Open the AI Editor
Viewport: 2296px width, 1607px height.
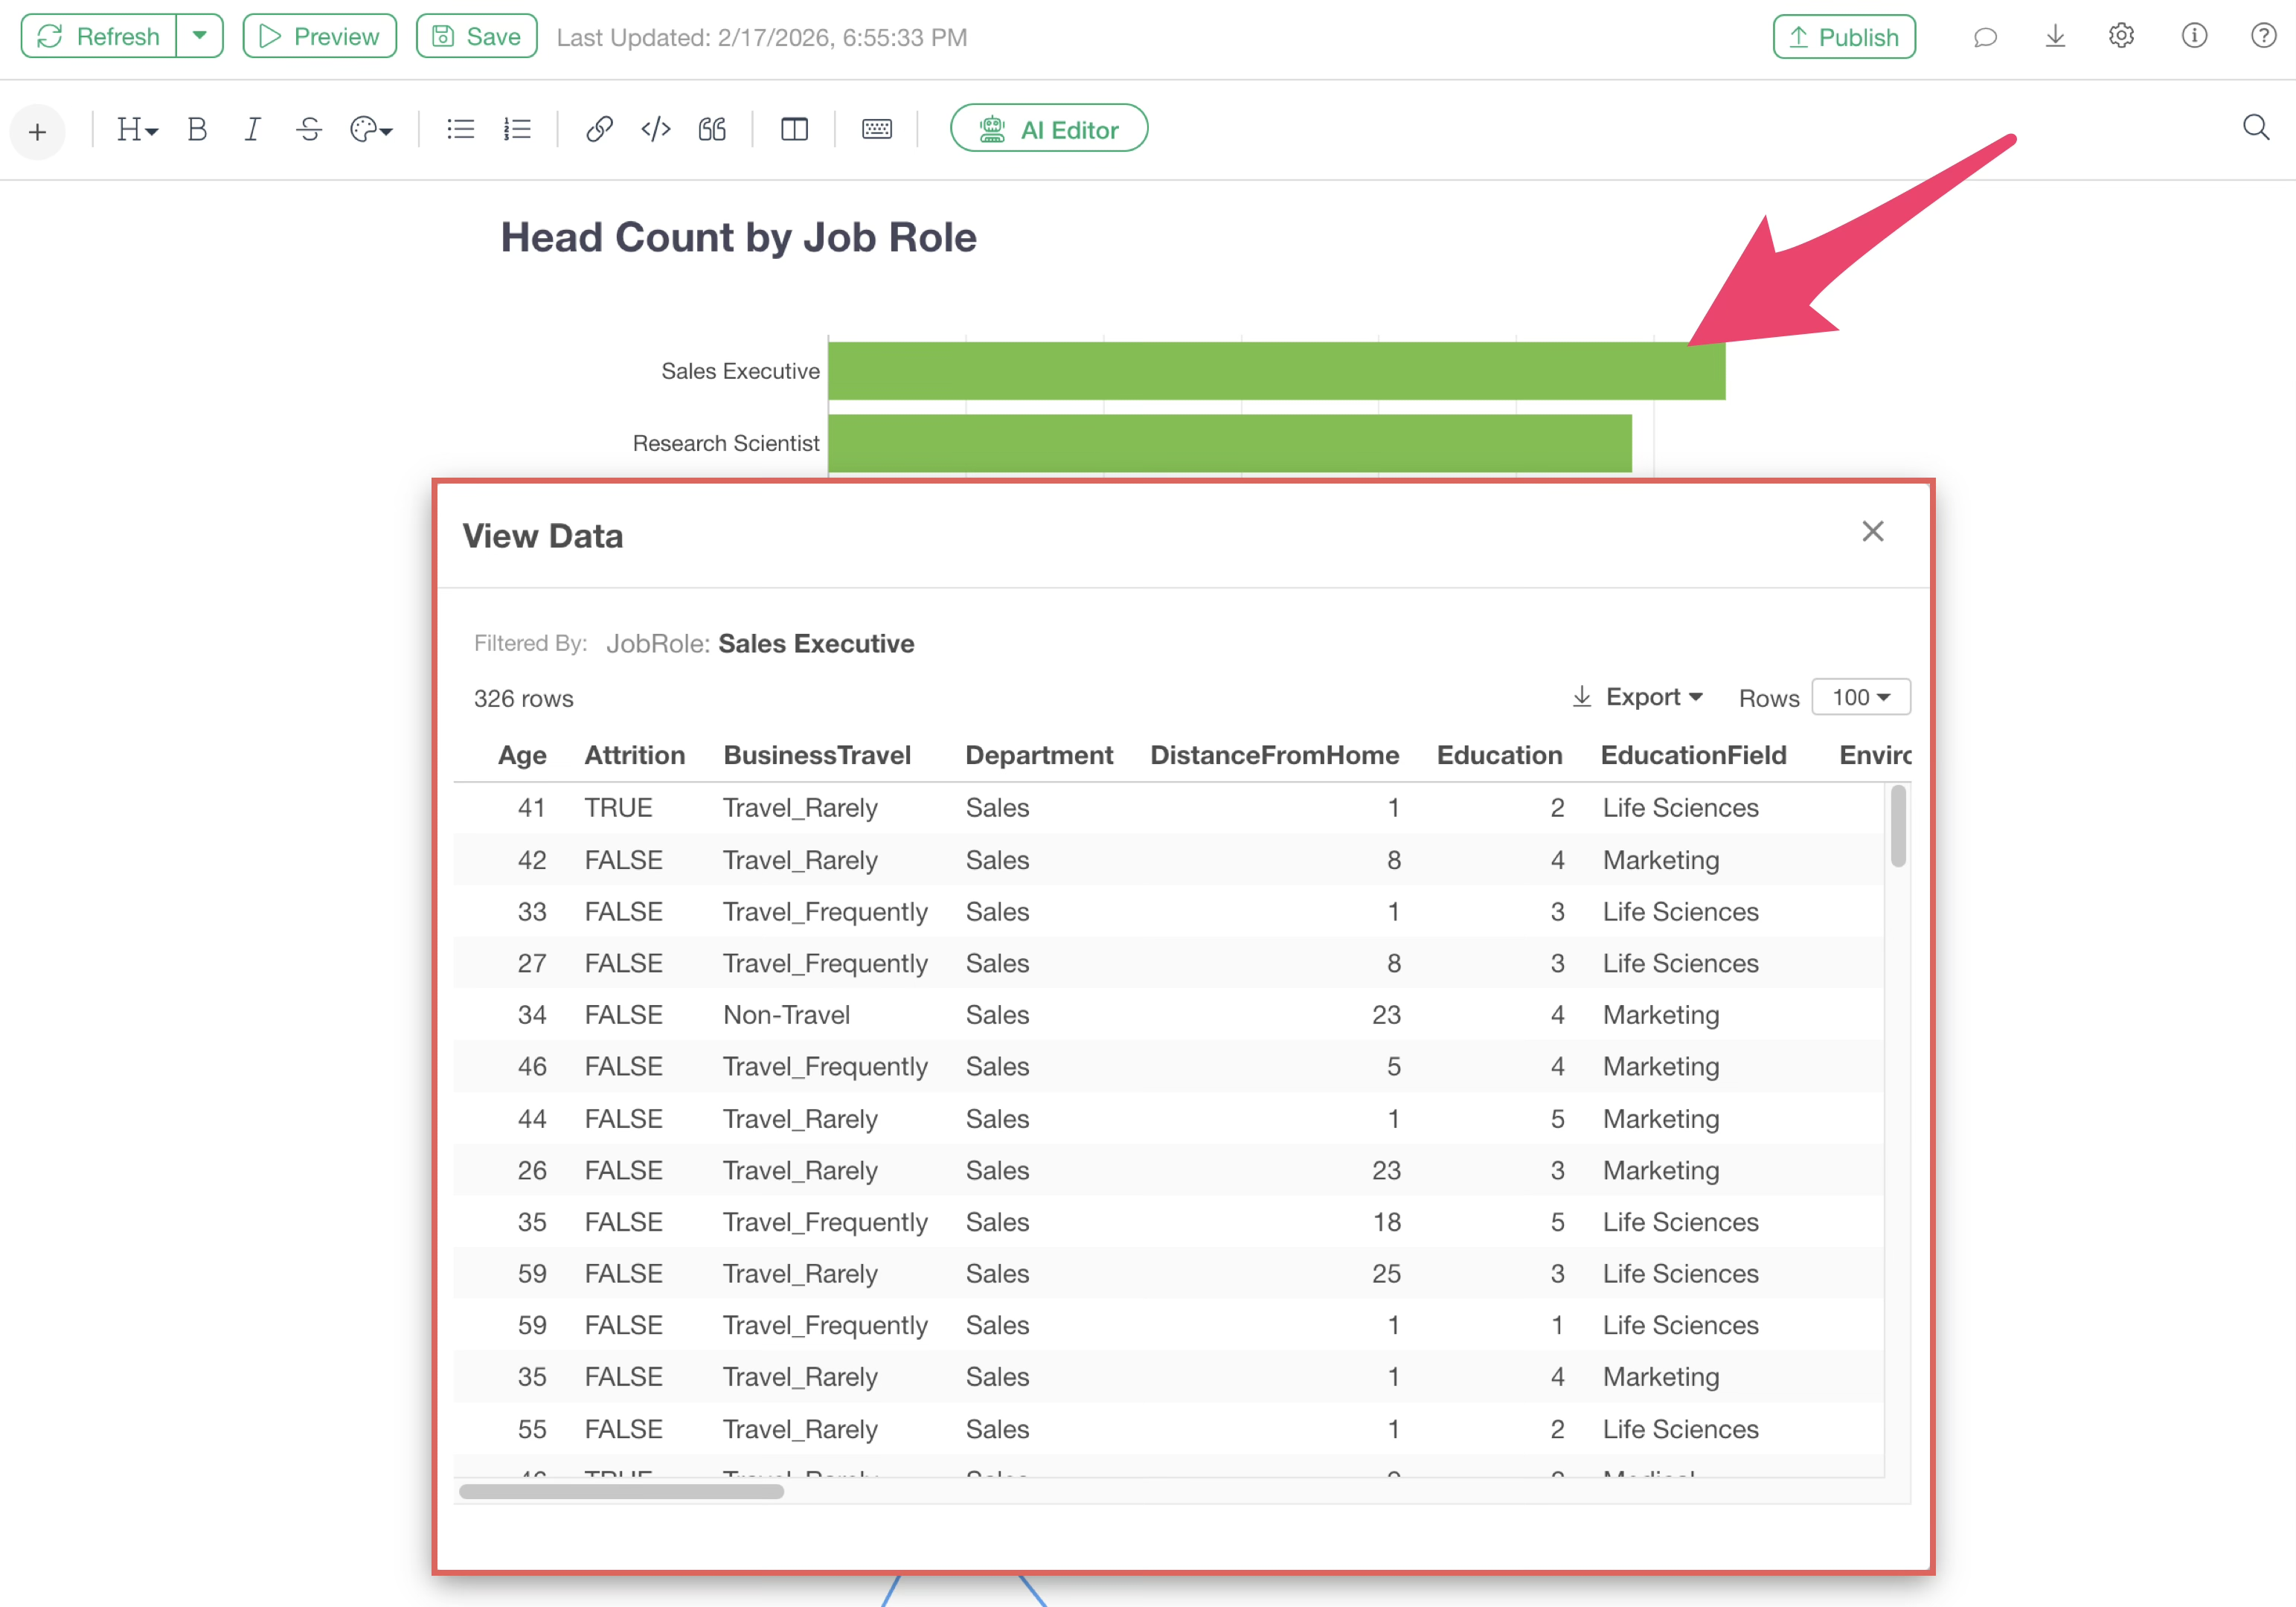coord(1048,129)
